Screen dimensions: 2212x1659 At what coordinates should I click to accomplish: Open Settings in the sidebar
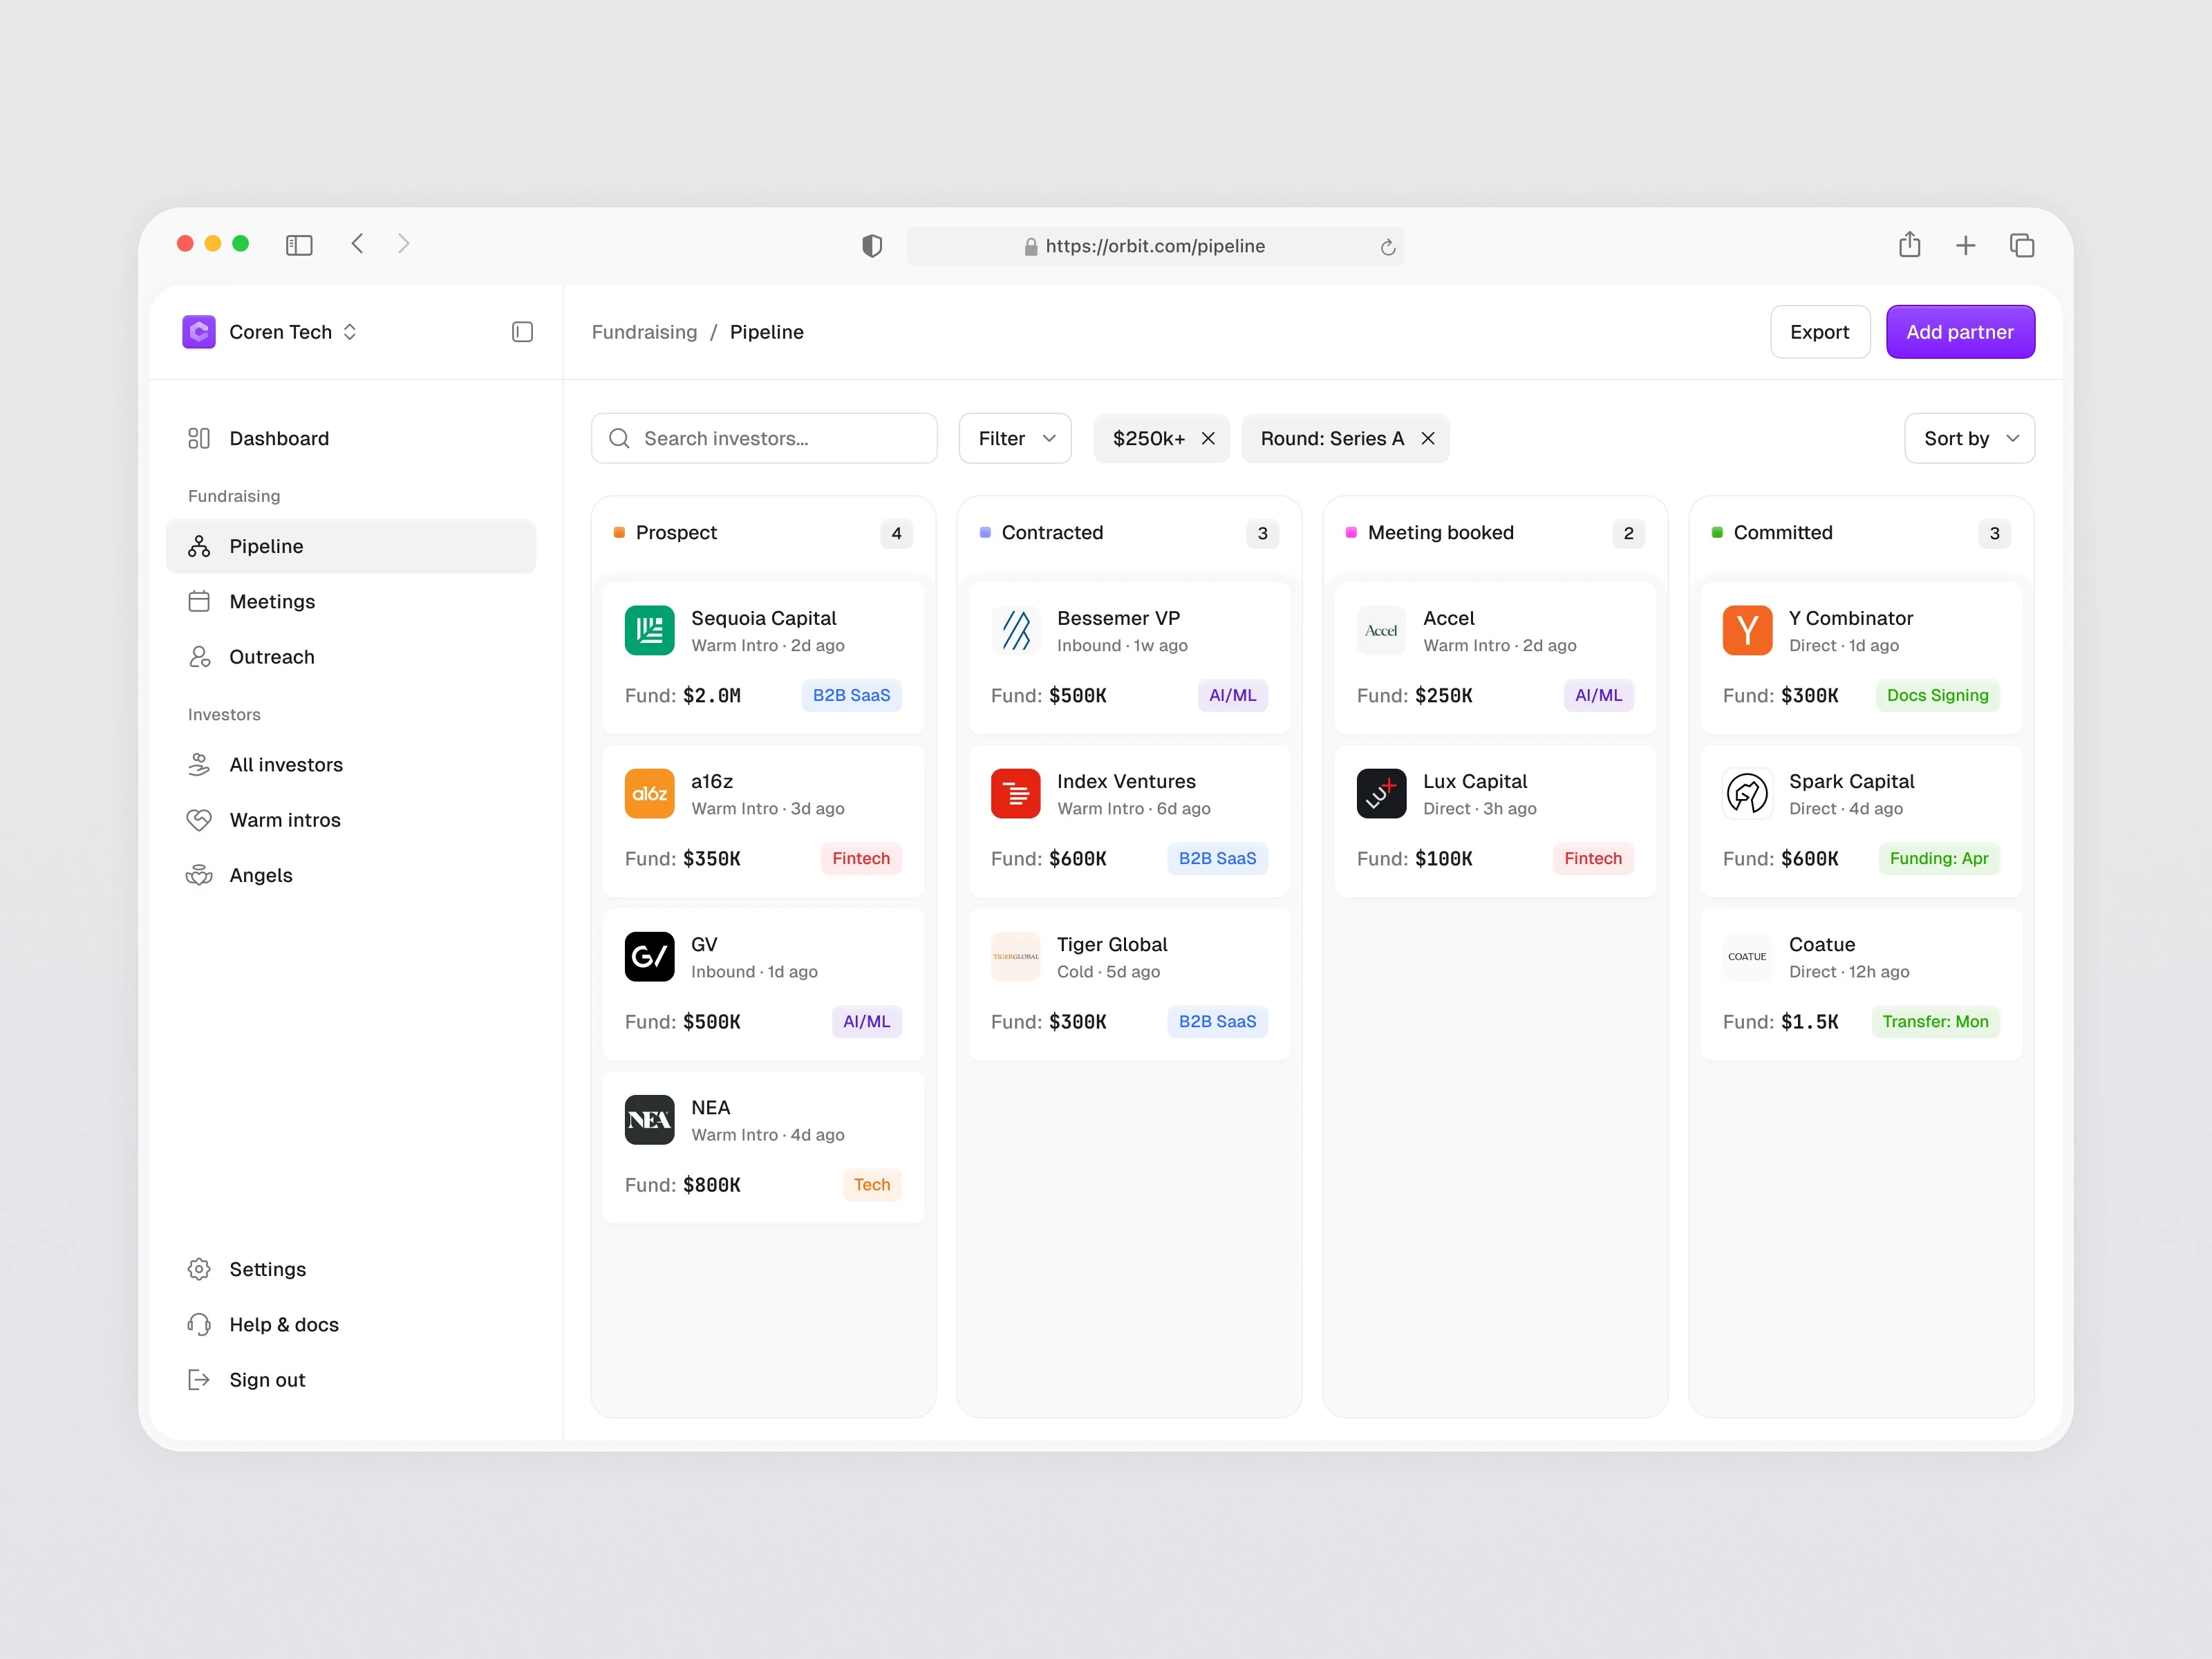point(351,1270)
